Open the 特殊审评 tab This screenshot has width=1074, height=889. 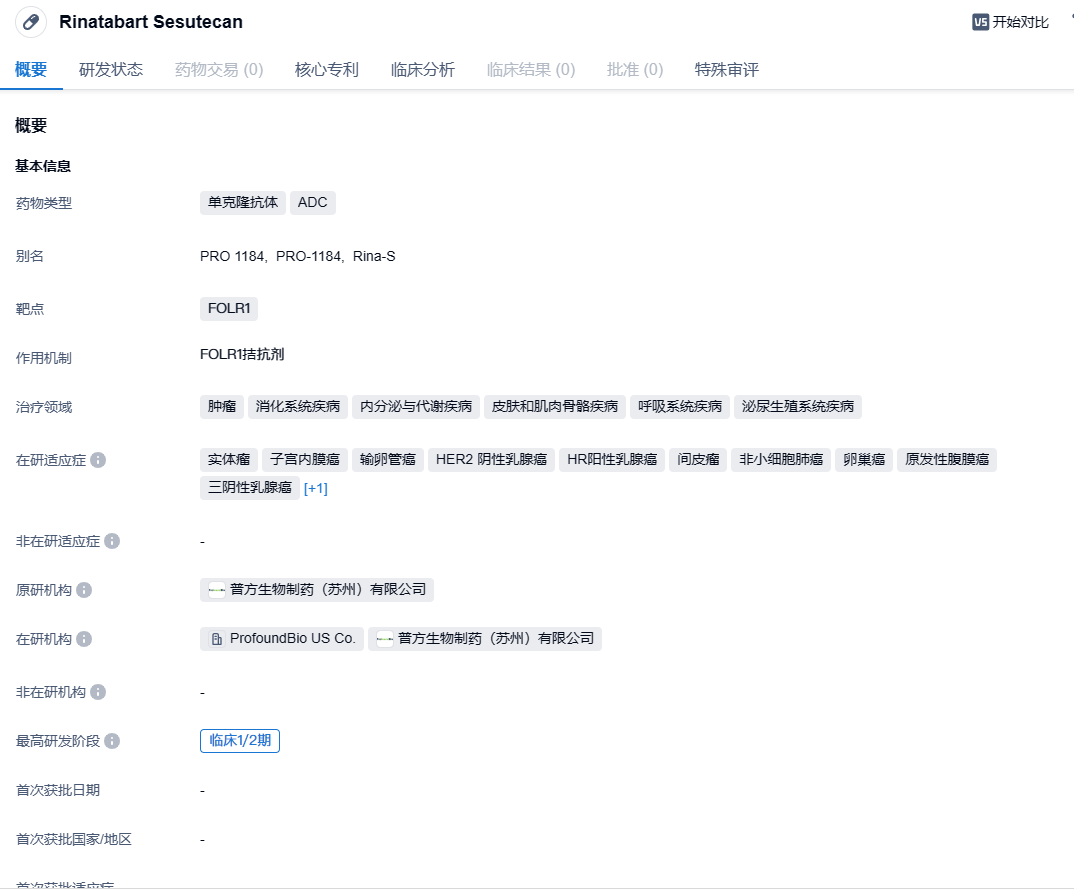(726, 69)
